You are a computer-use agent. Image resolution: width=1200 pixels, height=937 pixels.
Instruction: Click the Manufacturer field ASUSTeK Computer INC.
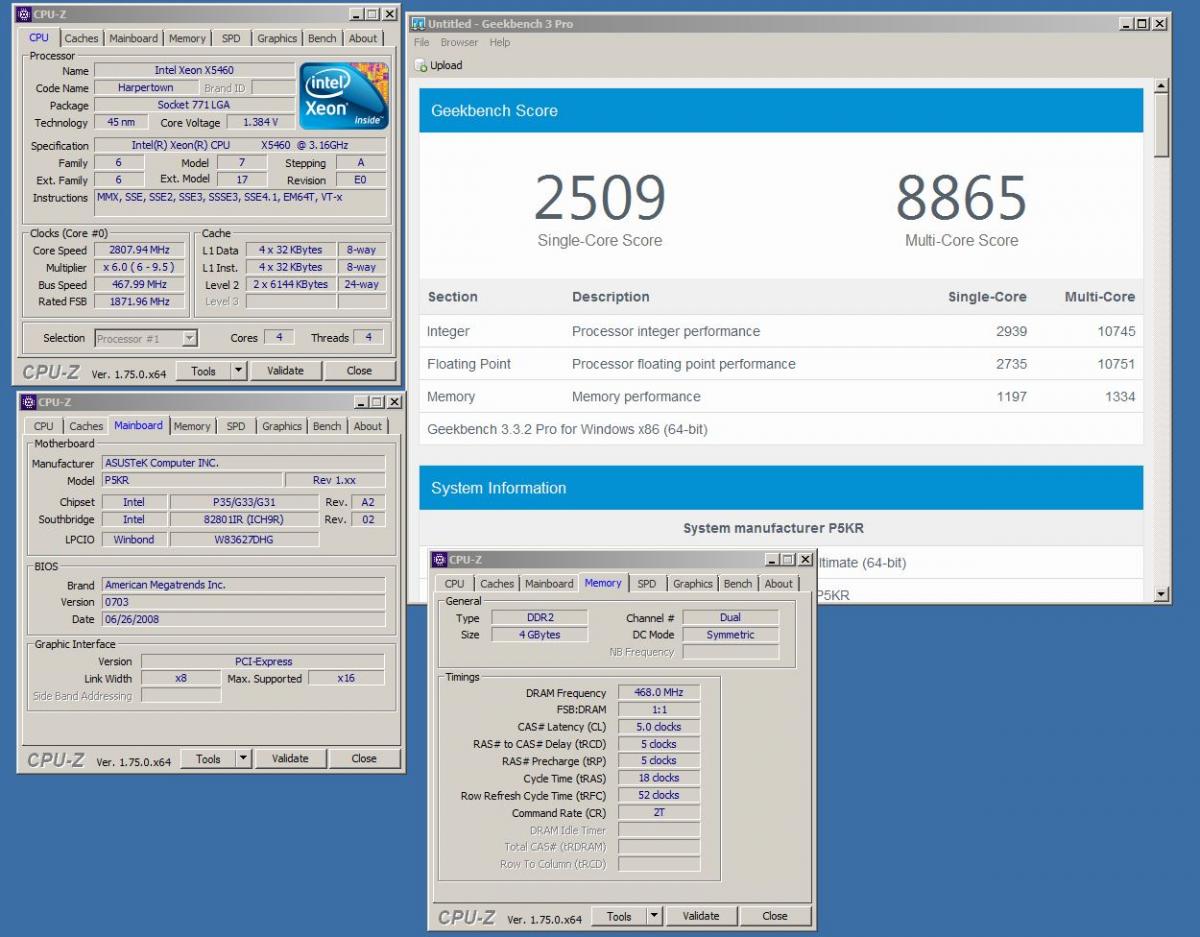pyautogui.click(x=243, y=463)
